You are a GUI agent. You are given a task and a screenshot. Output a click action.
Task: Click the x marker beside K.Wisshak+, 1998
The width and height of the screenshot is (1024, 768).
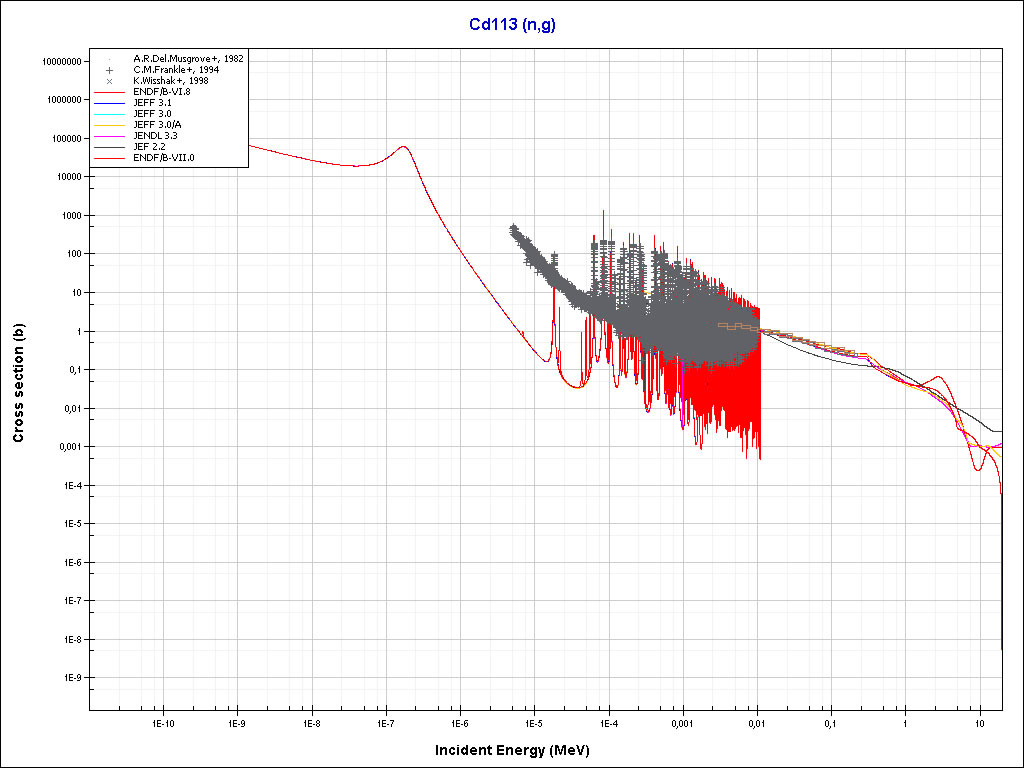pyautogui.click(x=109, y=81)
